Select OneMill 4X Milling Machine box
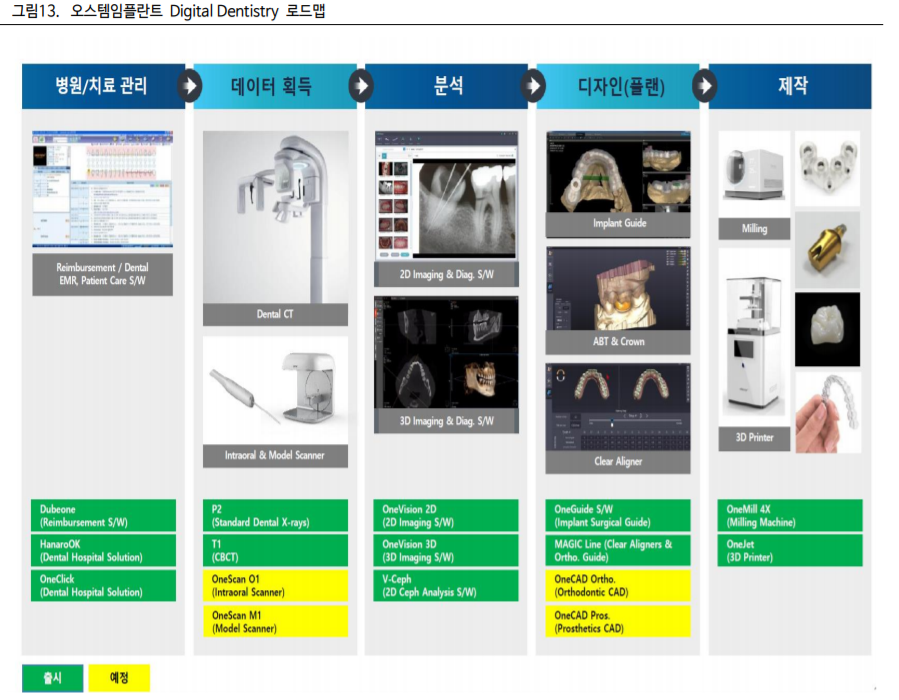The width and height of the screenshot is (899, 700). [x=790, y=515]
